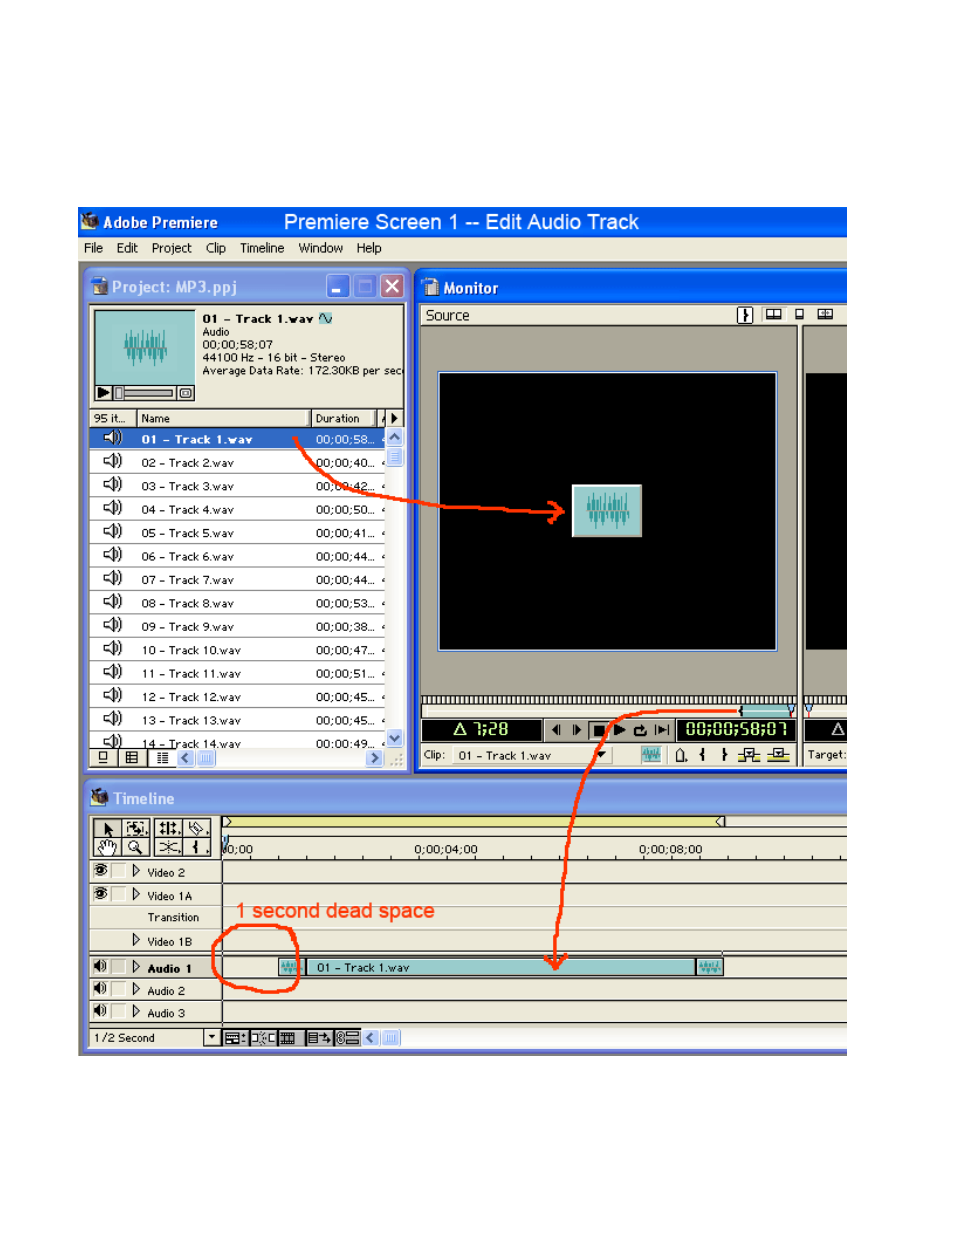Toggle lock box for Video 2 track
The height and width of the screenshot is (1235, 954).
[118, 870]
